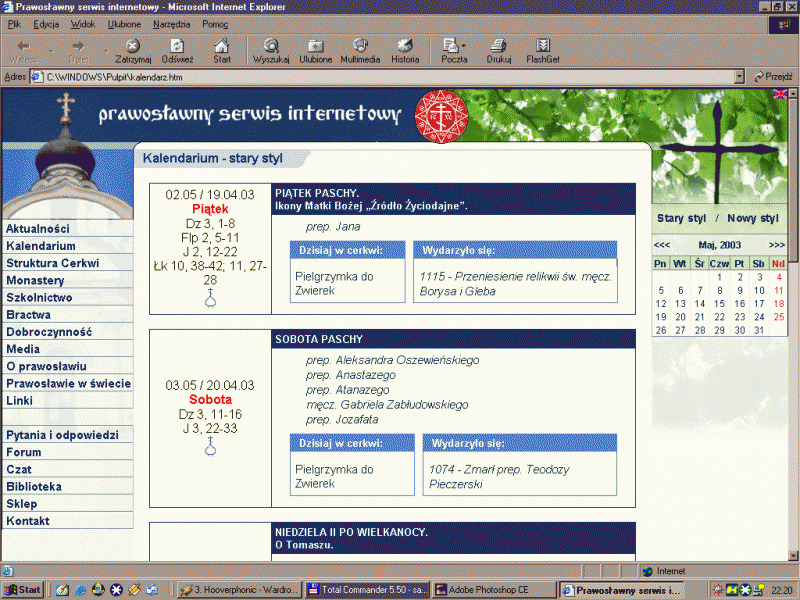
Task: Select day 31 in the May calendar
Action: [x=759, y=330]
